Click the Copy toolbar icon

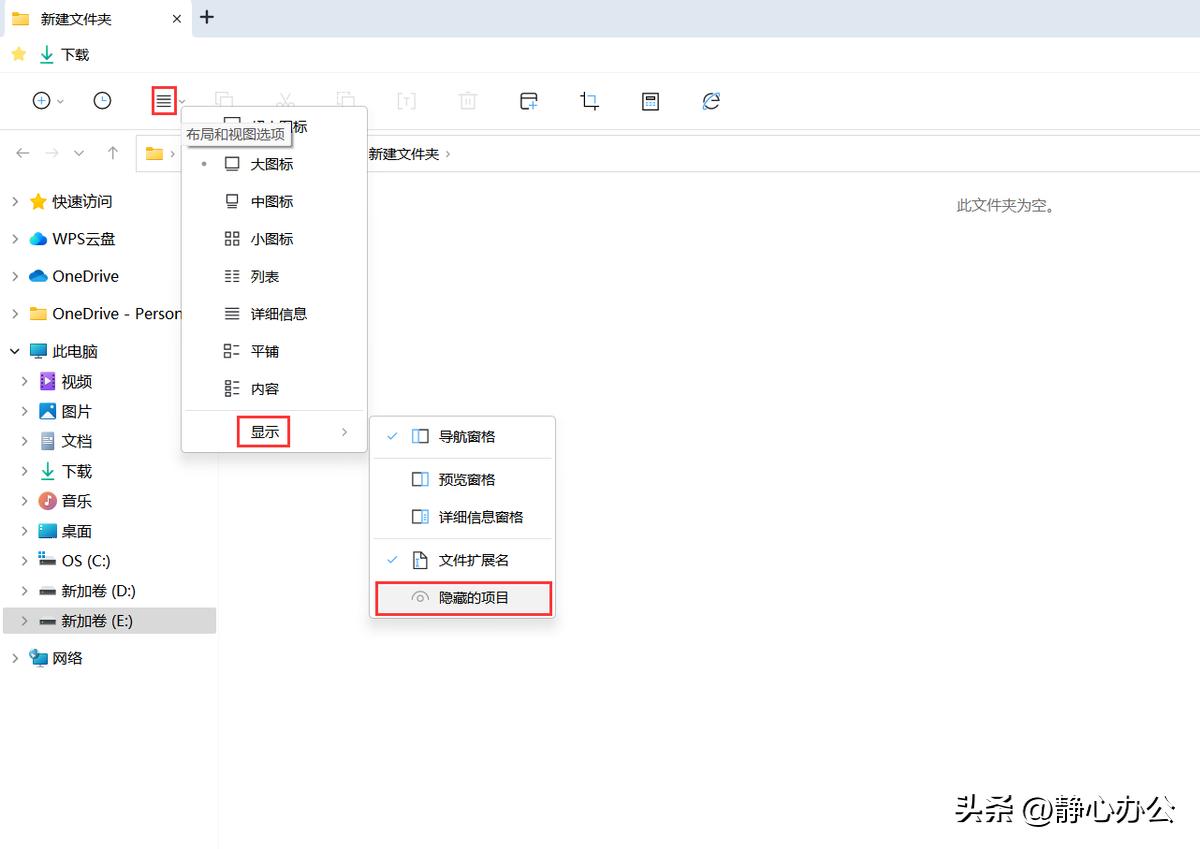click(x=225, y=101)
